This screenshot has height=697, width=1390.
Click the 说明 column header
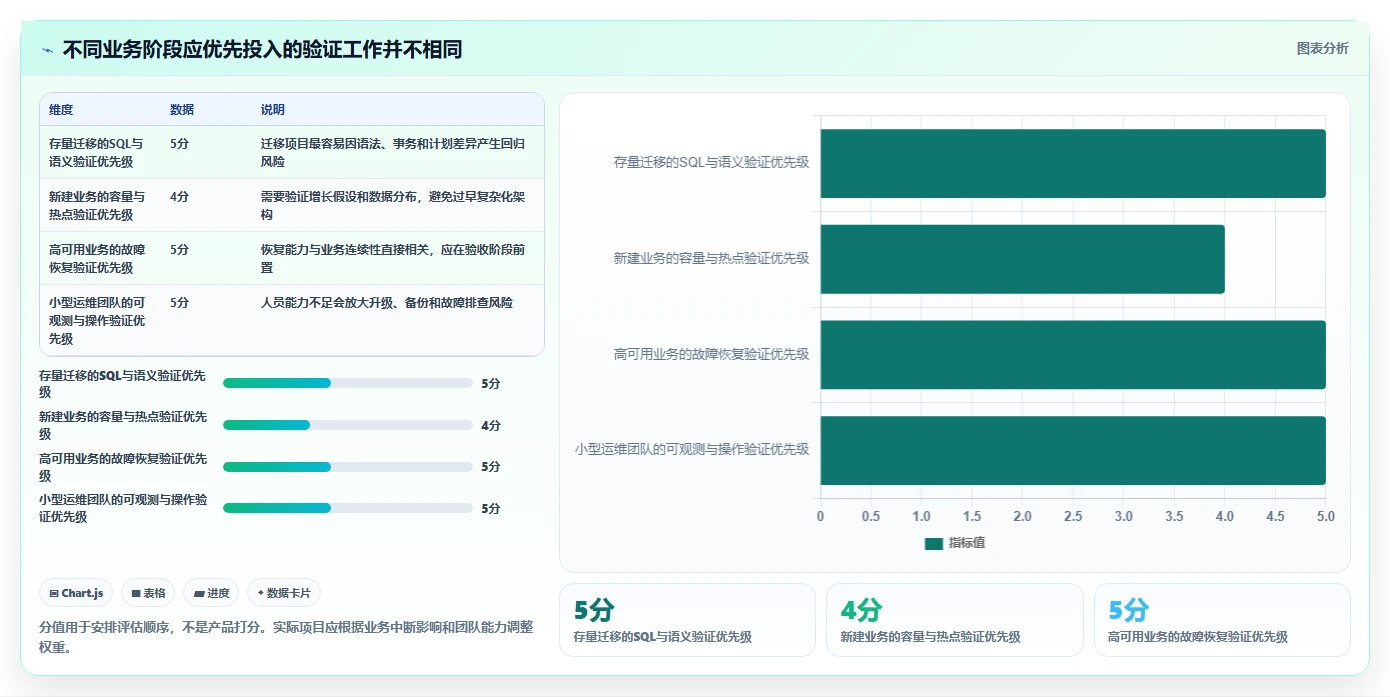273,110
